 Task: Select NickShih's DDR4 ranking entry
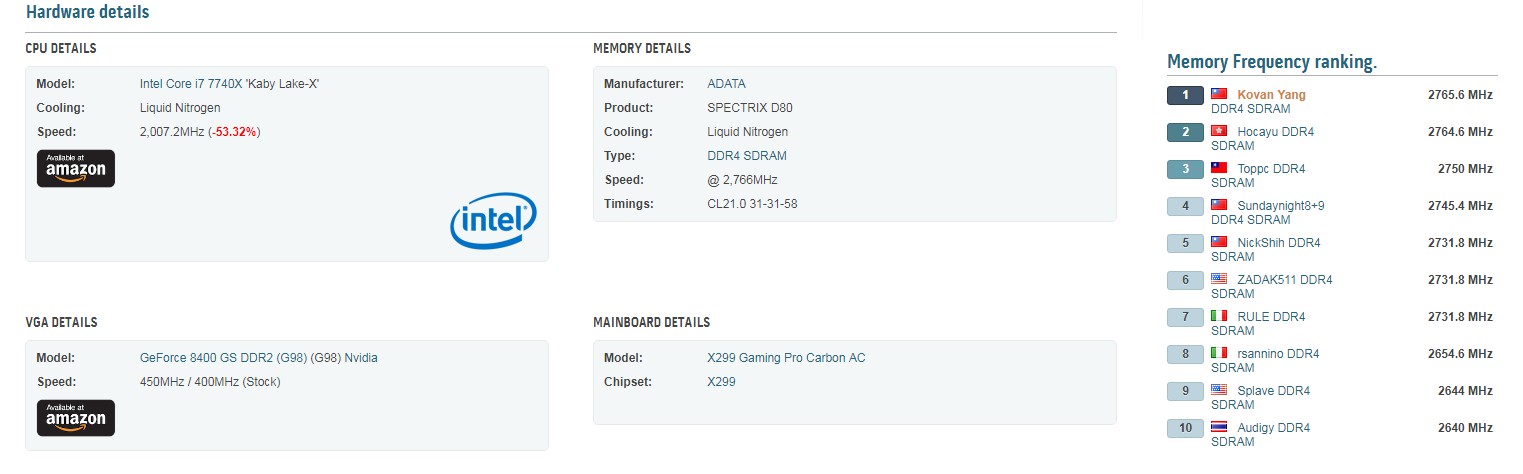1278,243
